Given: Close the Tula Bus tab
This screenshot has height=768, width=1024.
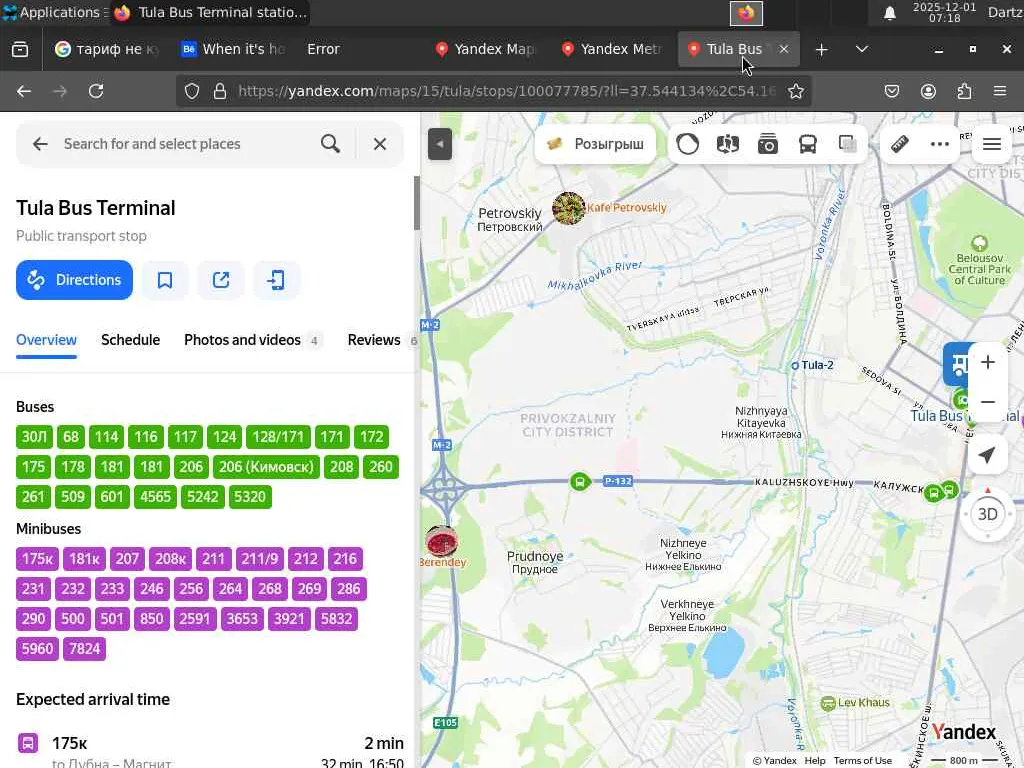Looking at the screenshot, I should 784,49.
